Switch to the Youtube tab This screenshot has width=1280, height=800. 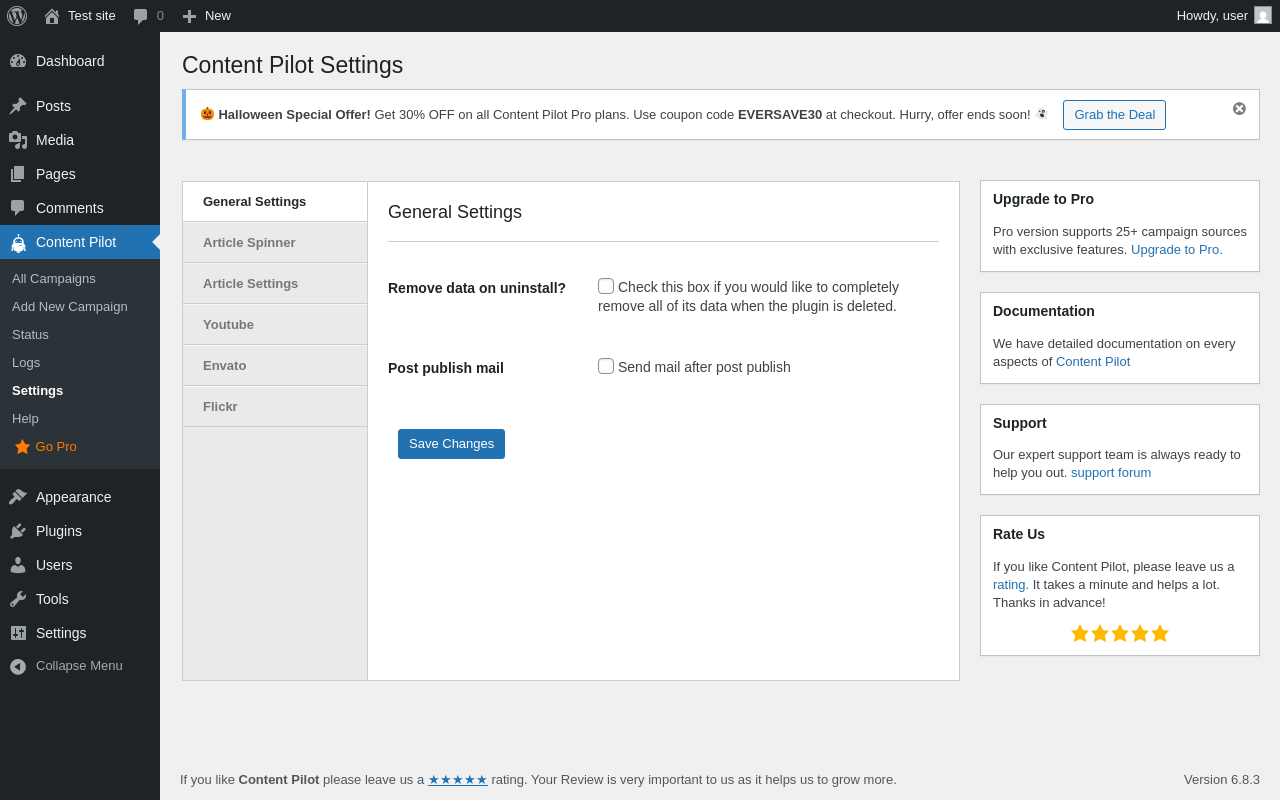point(228,325)
